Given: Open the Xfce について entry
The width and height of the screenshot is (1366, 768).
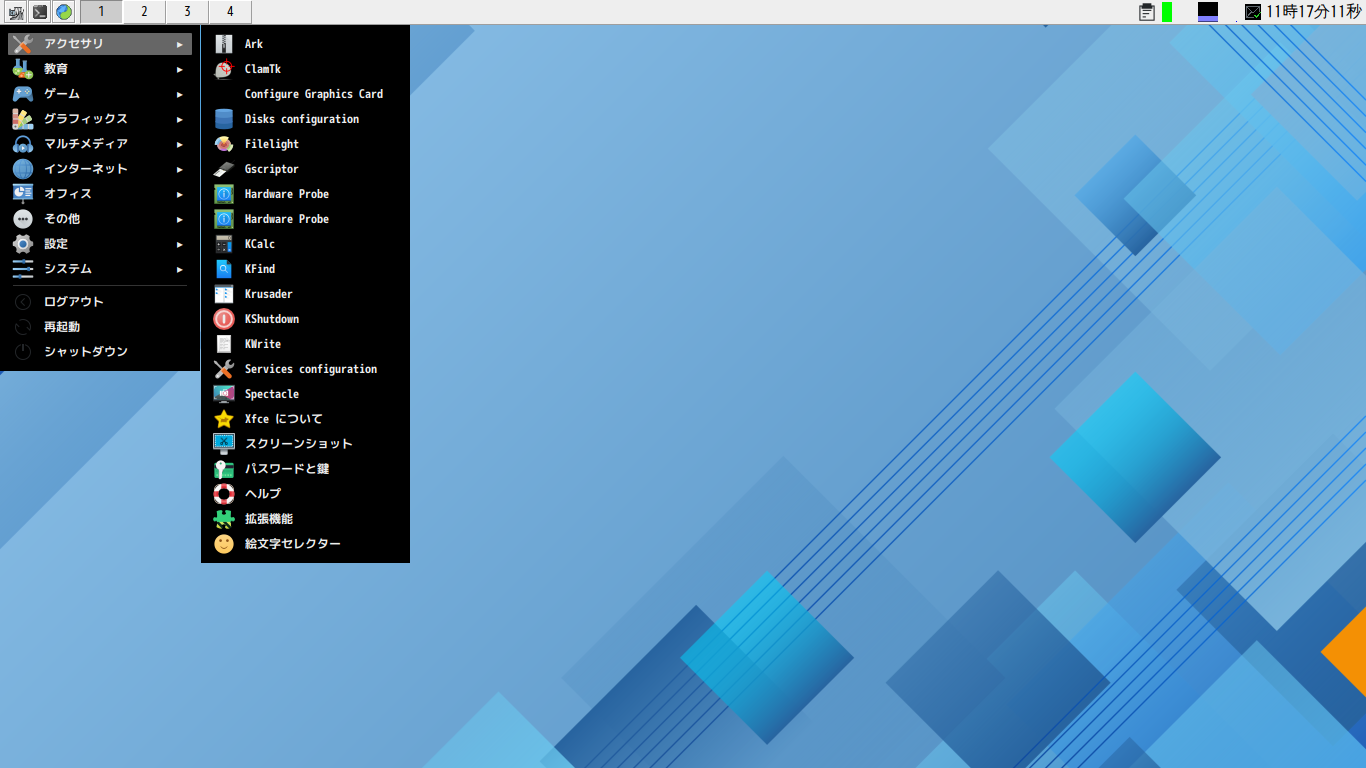Looking at the screenshot, I should click(305, 419).
